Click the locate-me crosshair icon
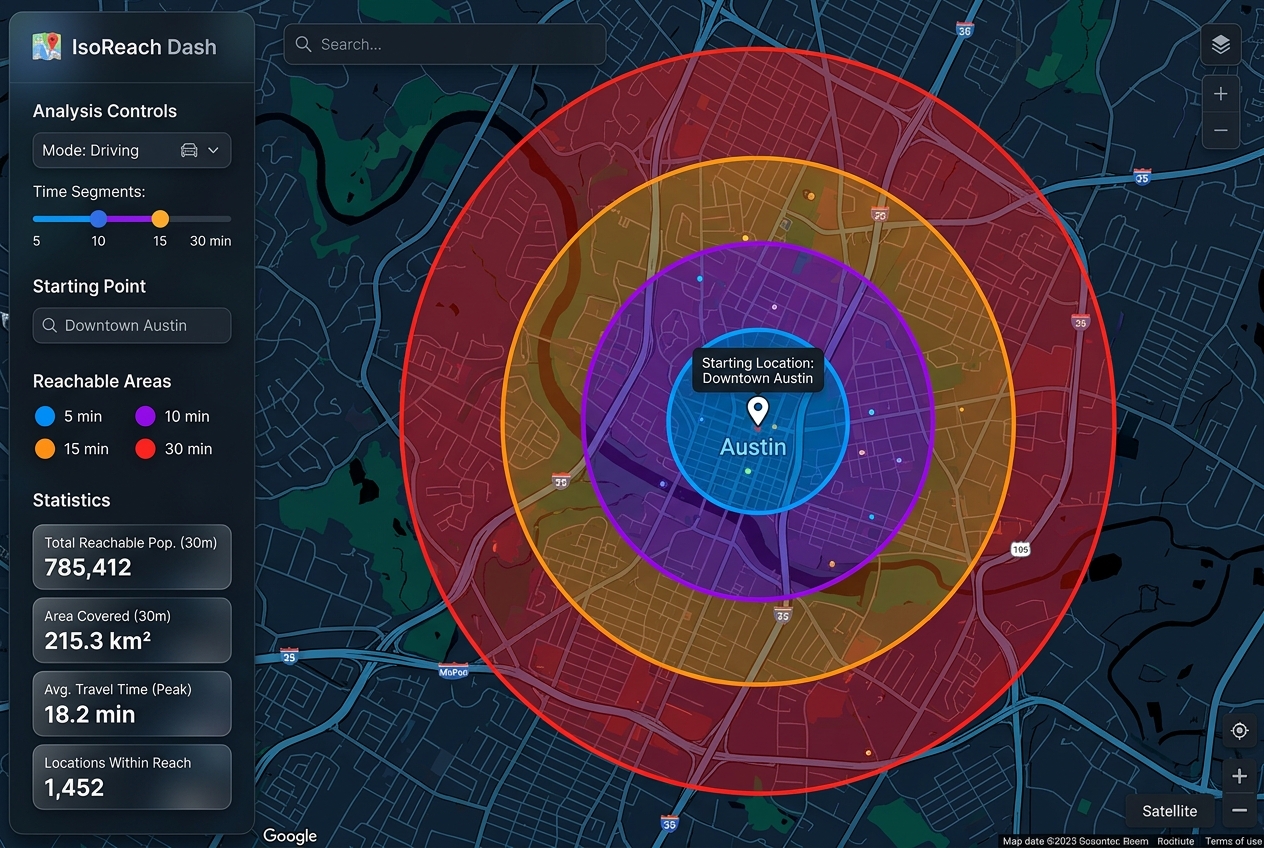Image resolution: width=1264 pixels, height=848 pixels. coord(1240,731)
